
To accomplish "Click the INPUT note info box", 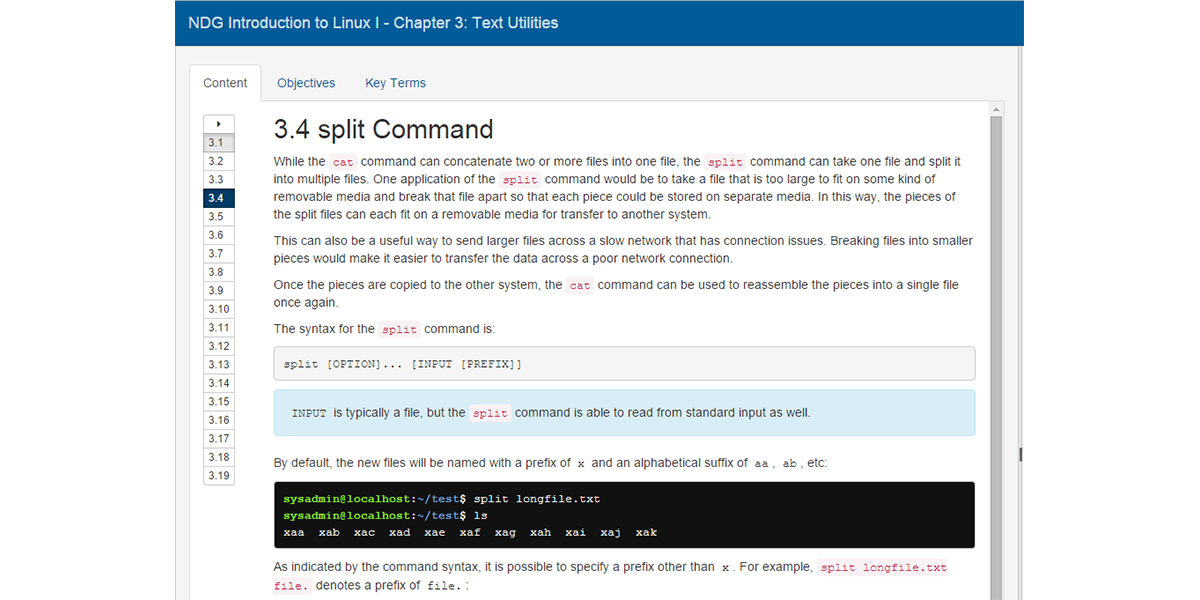I will (x=624, y=413).
